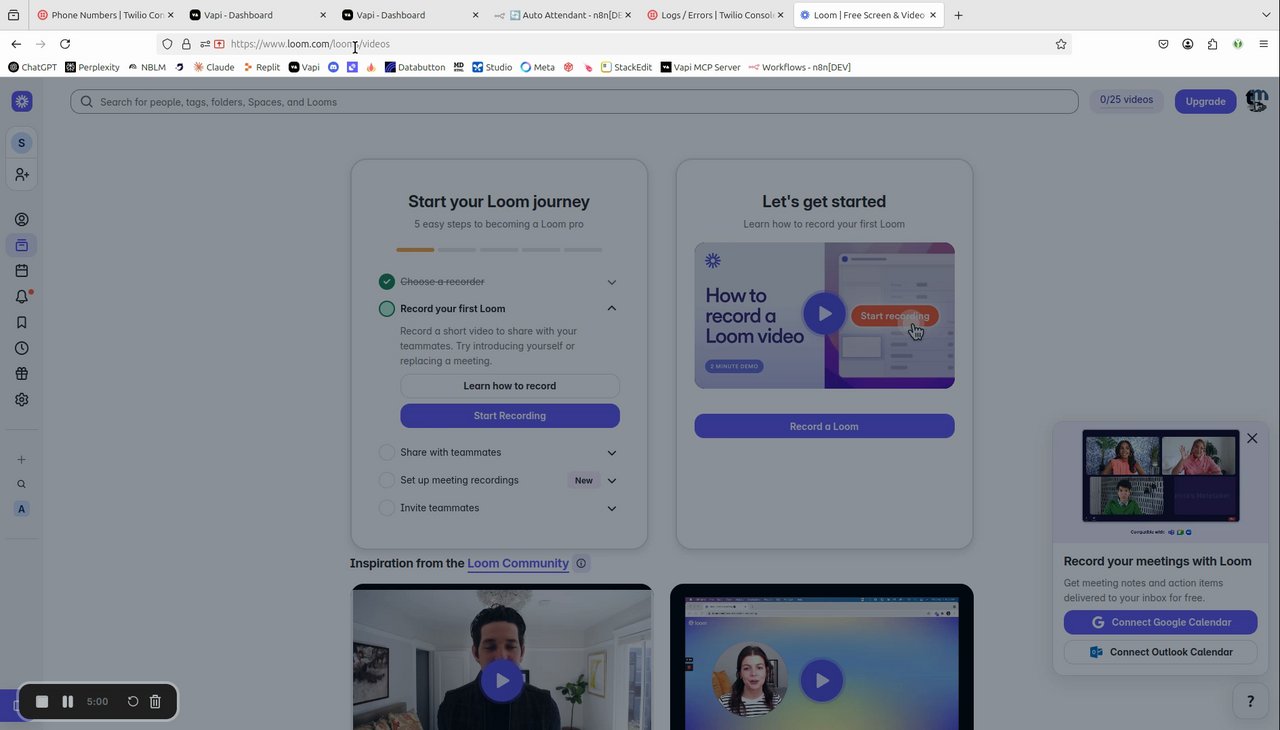Collapse the "Record your first Loom" chevron
The height and width of the screenshot is (730, 1280).
click(x=612, y=309)
